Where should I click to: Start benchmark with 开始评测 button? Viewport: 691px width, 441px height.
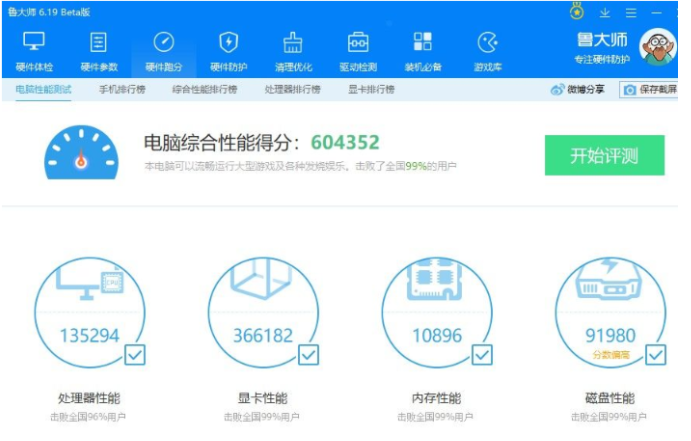[x=604, y=155]
